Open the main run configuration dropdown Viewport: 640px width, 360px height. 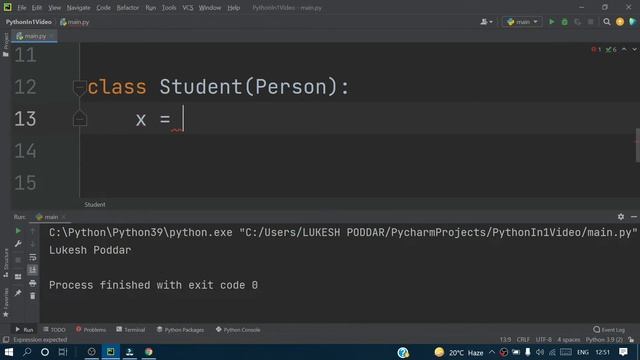pos(522,22)
